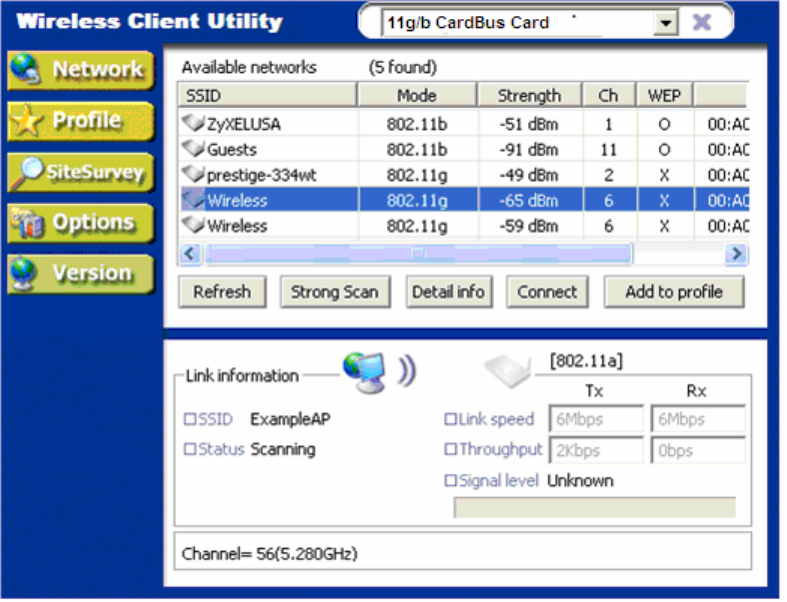Click the Signal level label square marker
Viewport: 787px width, 602px height.
pyautogui.click(x=450, y=481)
